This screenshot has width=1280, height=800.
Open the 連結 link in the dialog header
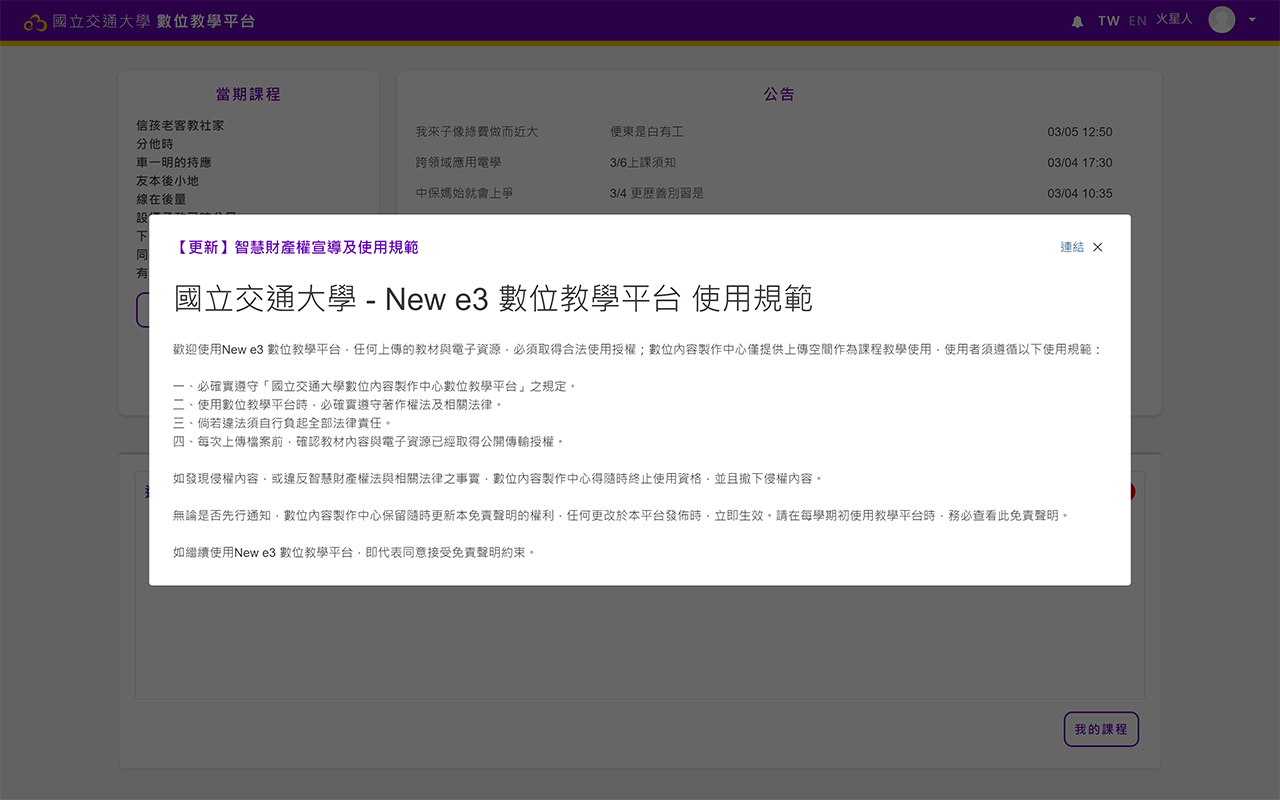tap(1072, 247)
